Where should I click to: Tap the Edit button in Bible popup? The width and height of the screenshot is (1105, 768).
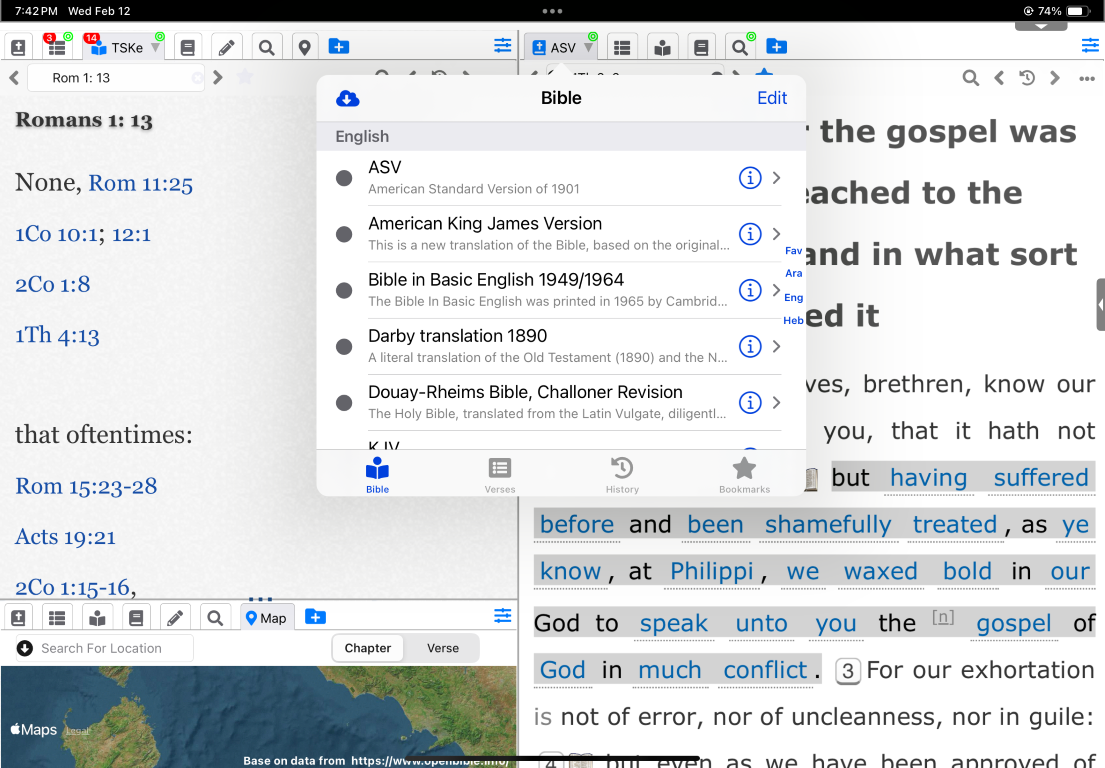pos(771,98)
